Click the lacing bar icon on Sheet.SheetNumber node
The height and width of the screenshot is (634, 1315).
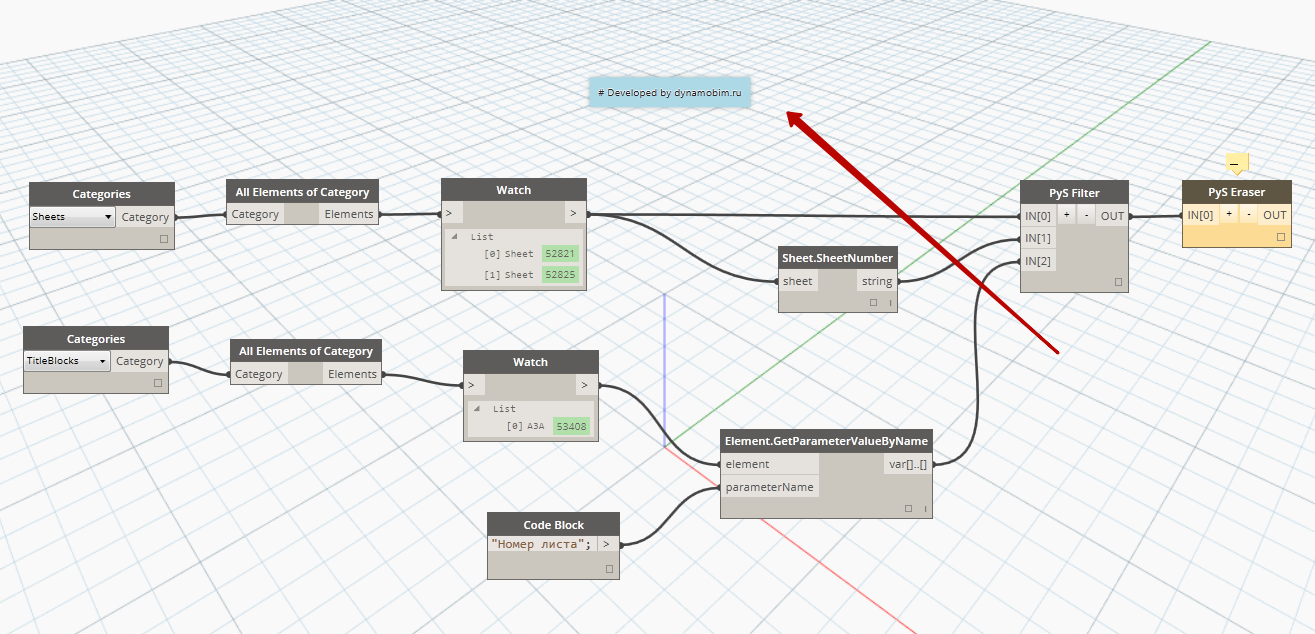(889, 302)
